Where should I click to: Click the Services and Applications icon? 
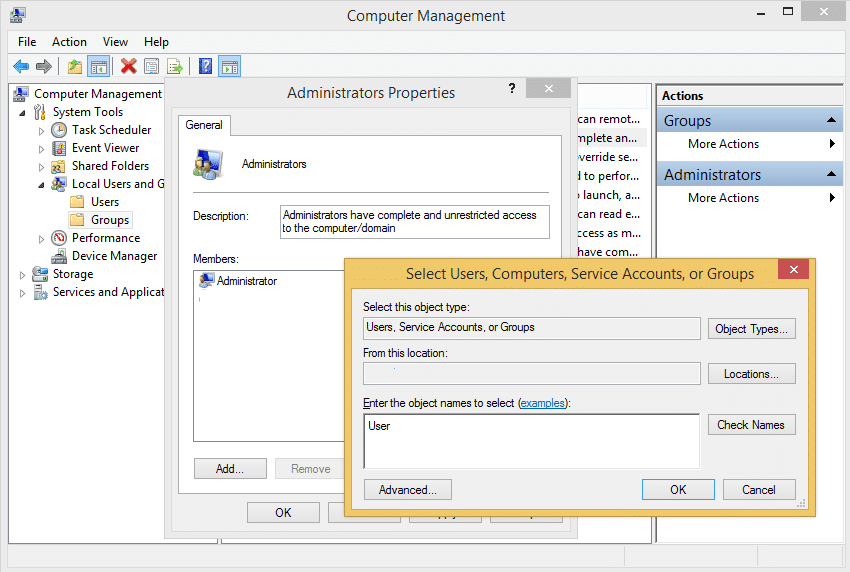click(40, 292)
